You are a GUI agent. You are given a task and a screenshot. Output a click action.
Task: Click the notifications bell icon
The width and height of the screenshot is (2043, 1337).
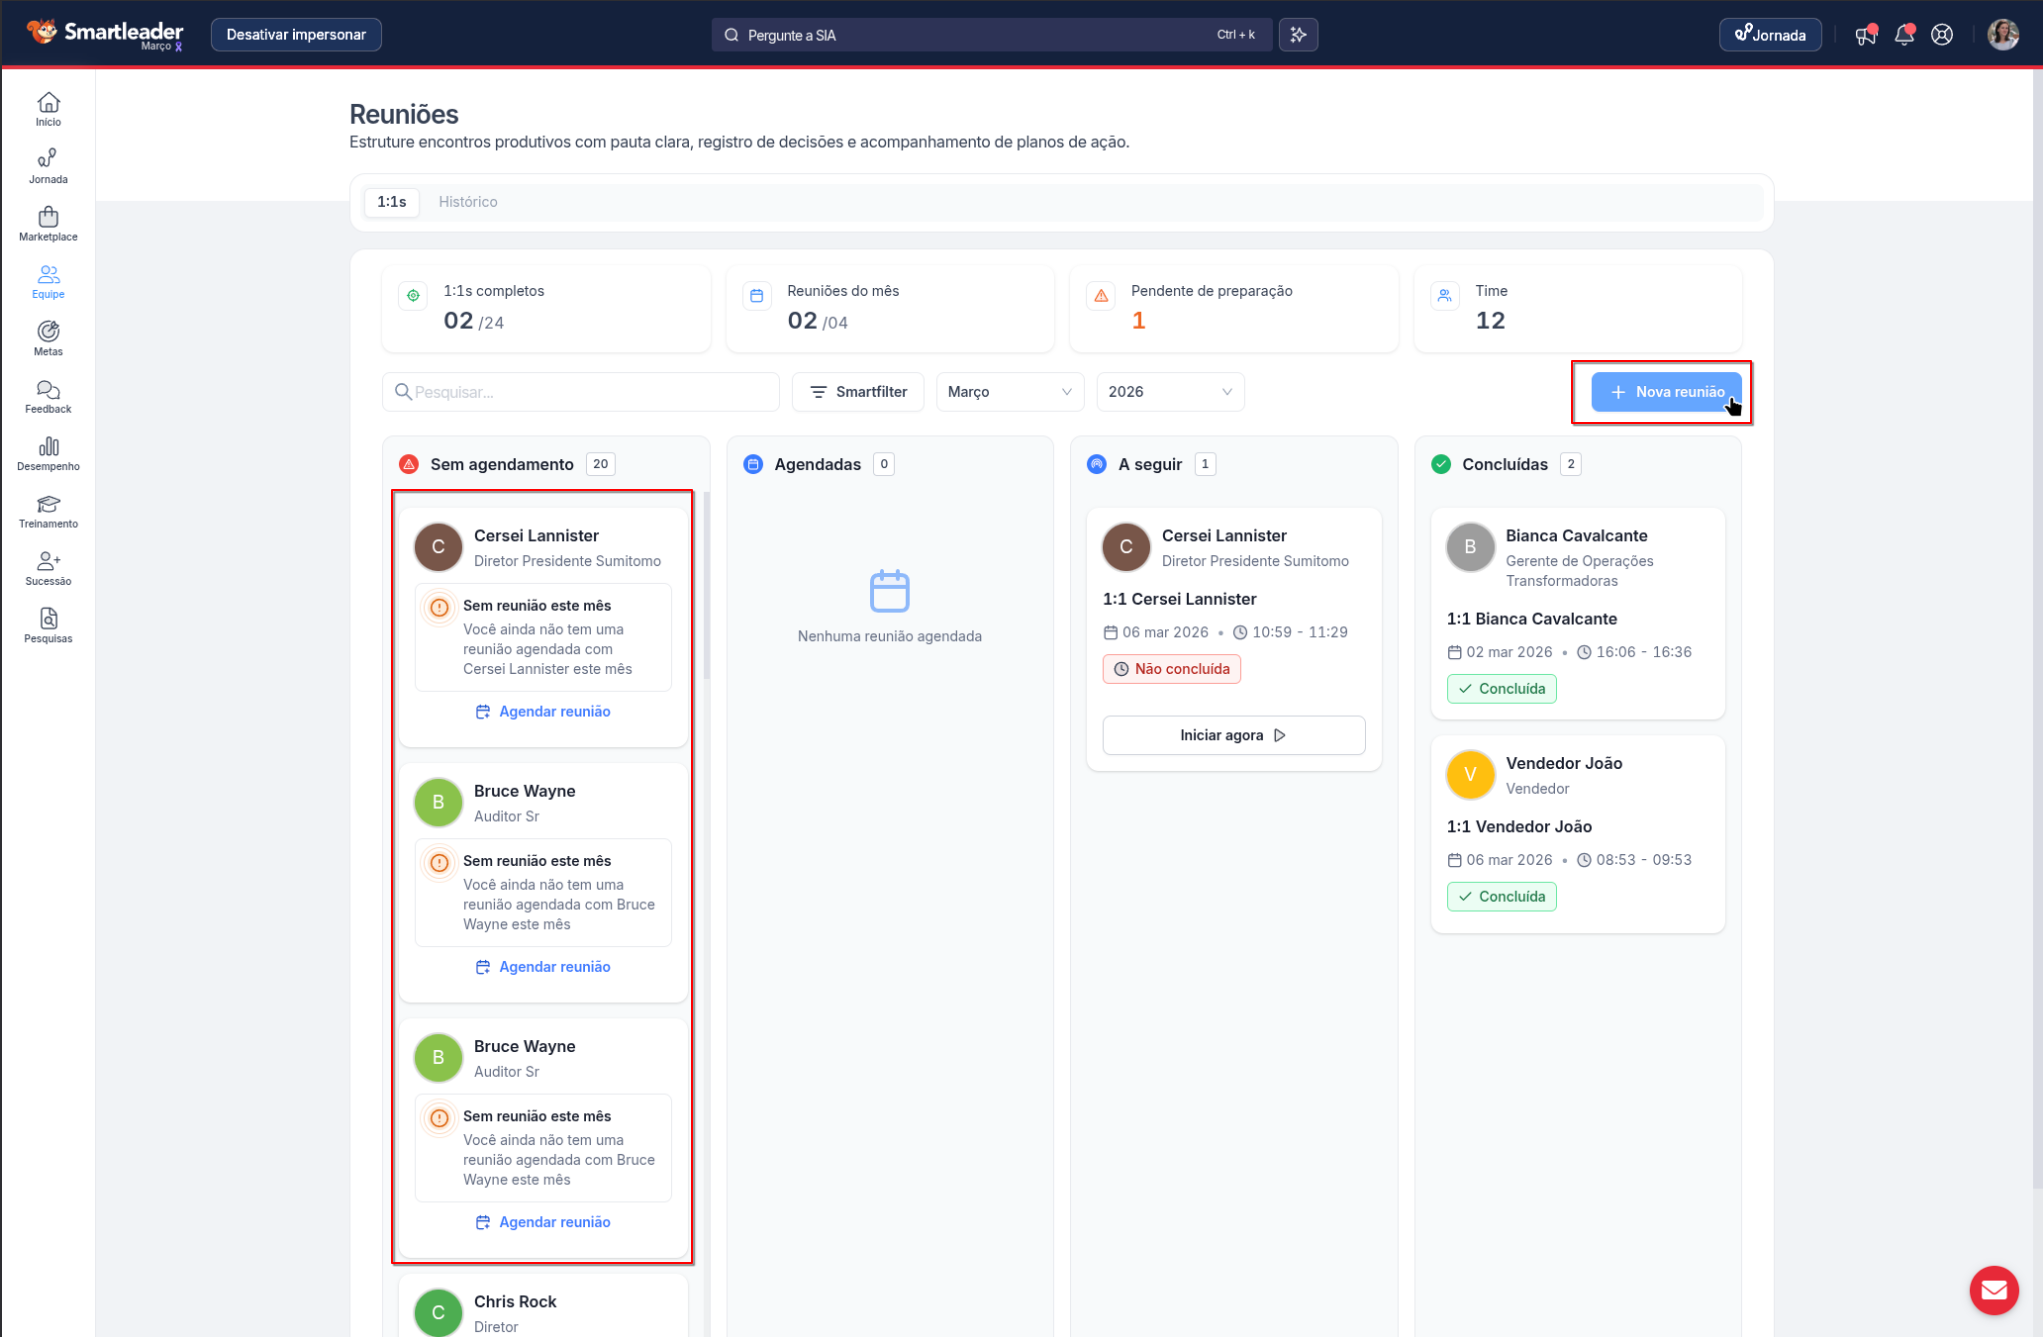pyautogui.click(x=1904, y=35)
